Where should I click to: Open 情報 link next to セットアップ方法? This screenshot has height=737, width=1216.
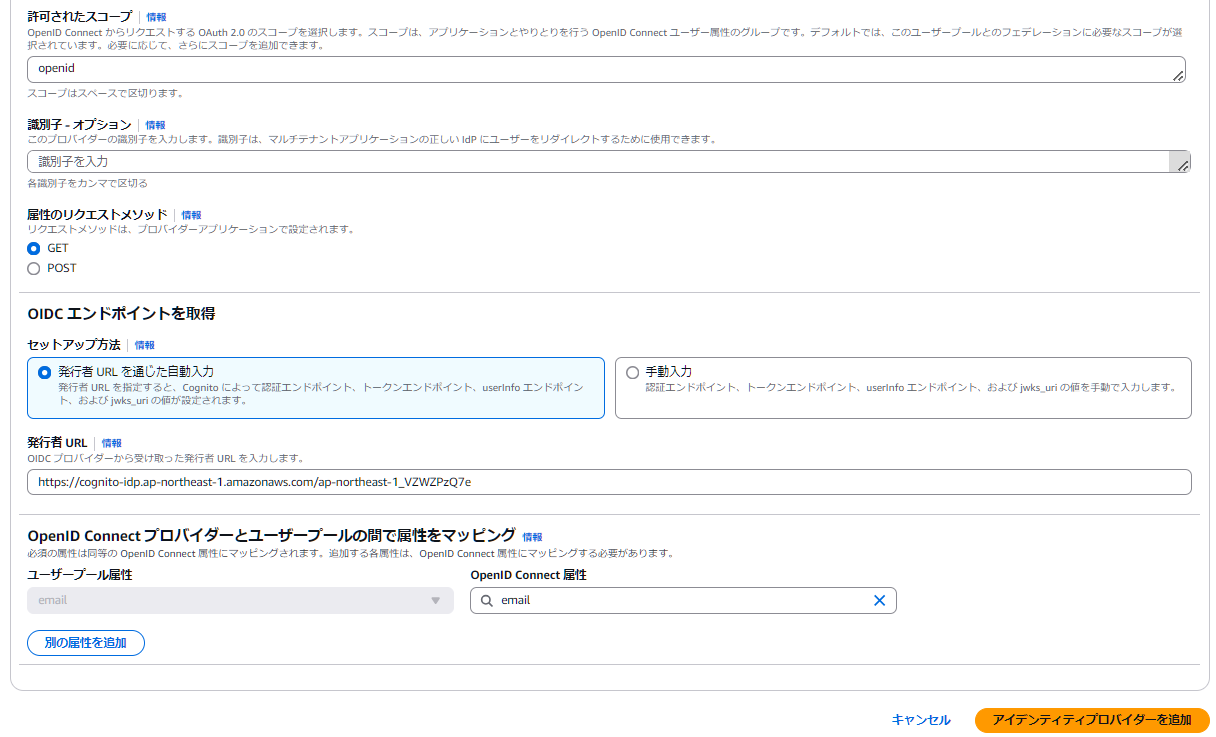pyautogui.click(x=145, y=345)
